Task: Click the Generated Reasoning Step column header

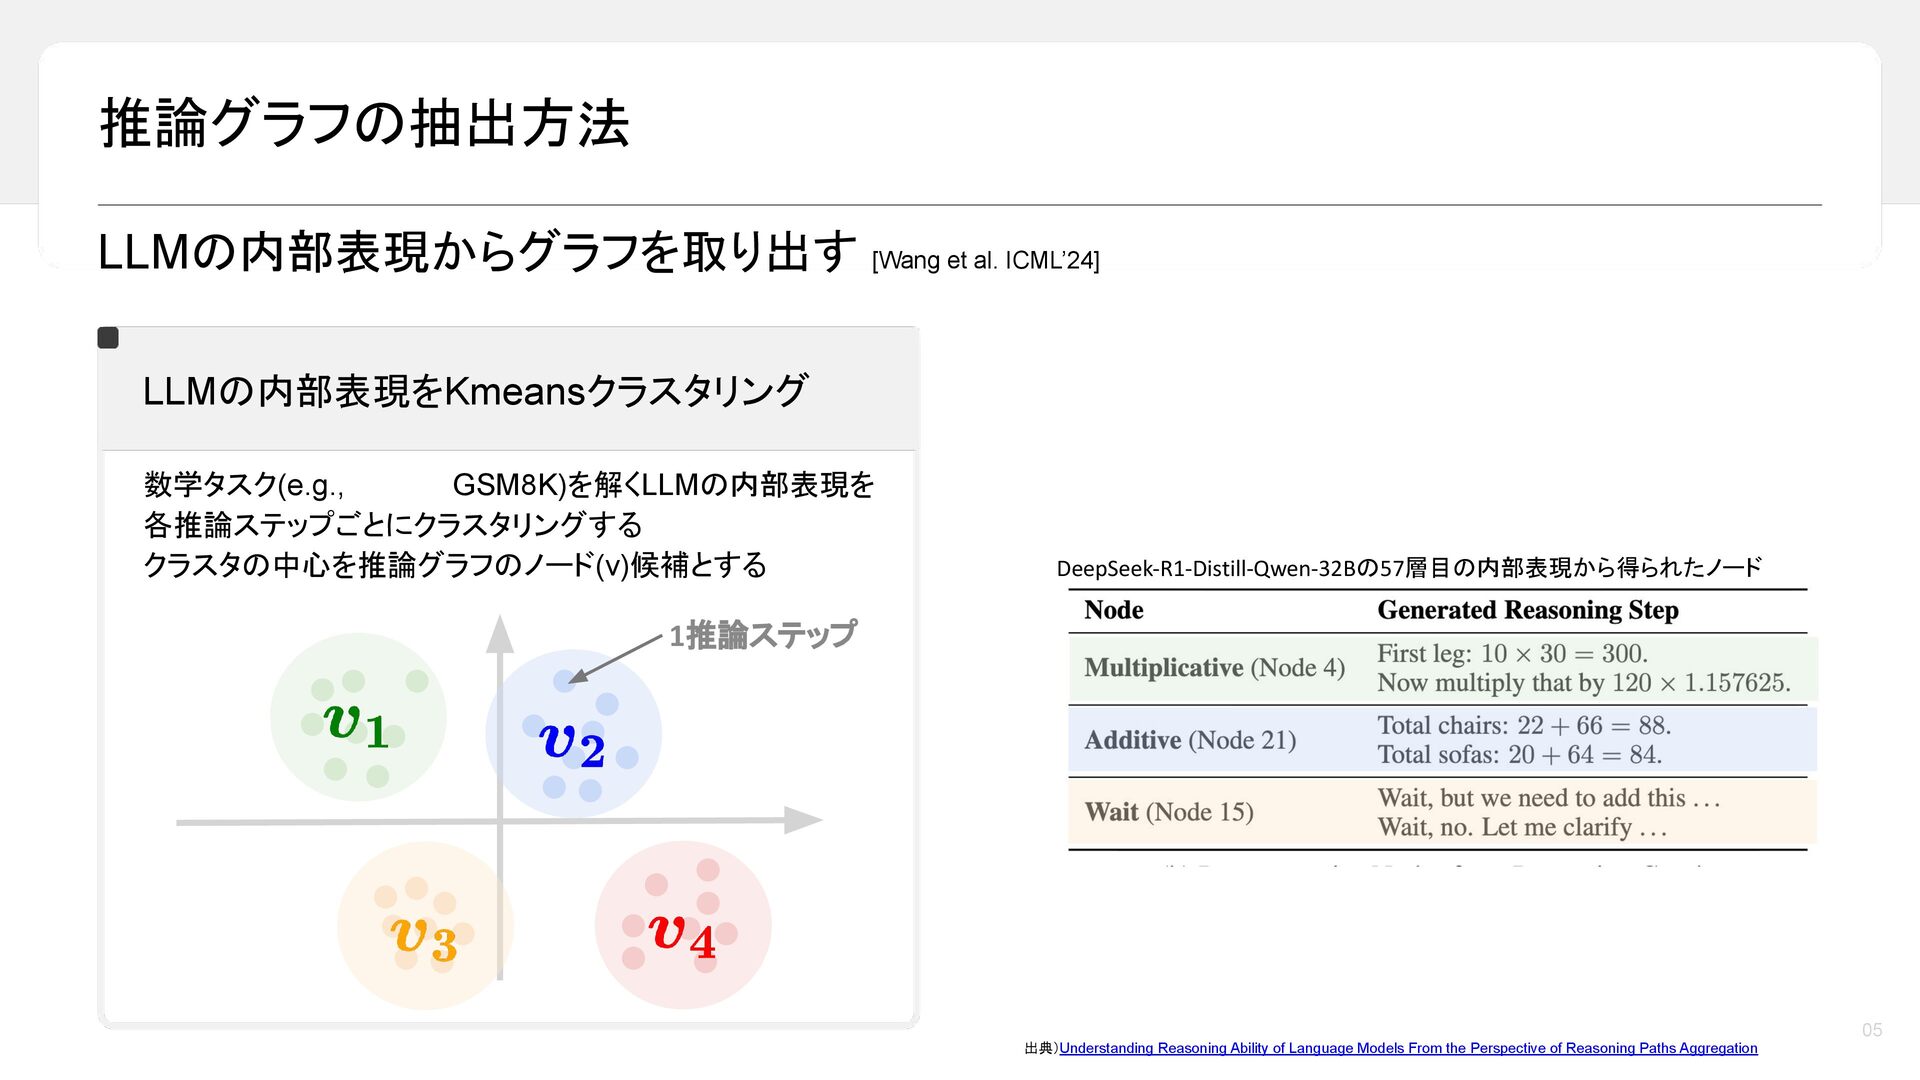Action: click(1527, 610)
